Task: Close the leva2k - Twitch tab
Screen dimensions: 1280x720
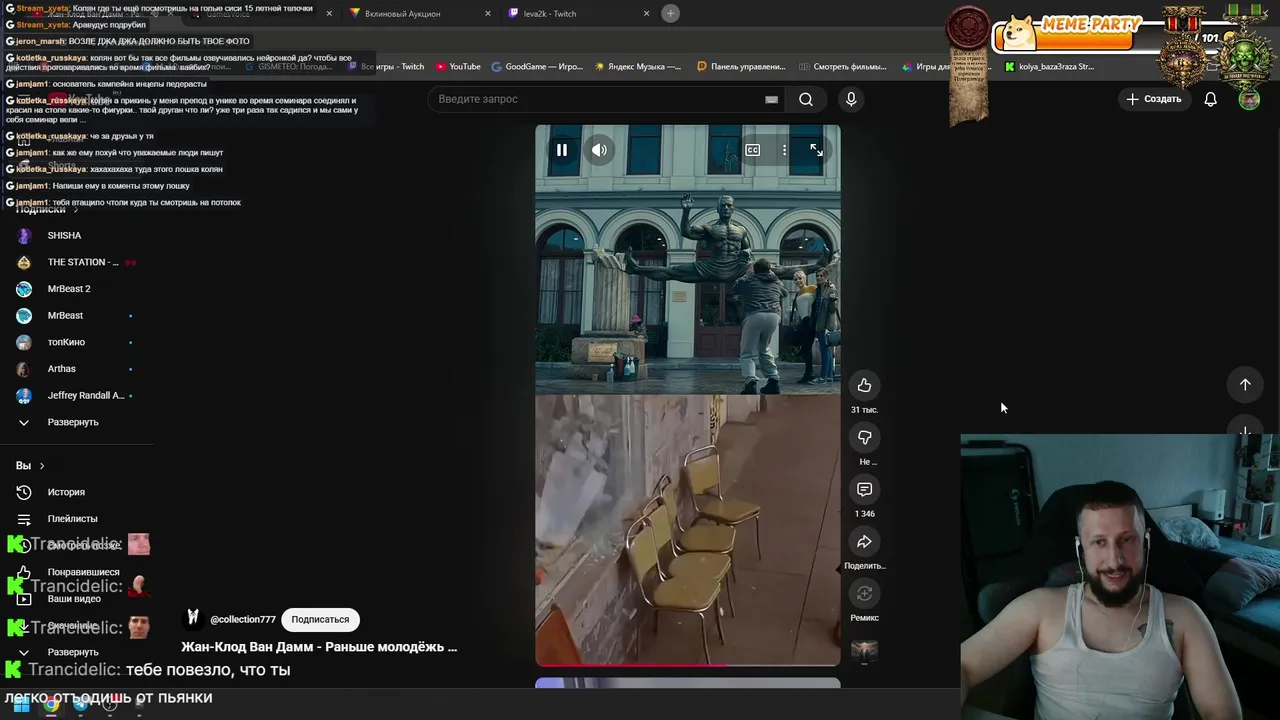Action: (x=646, y=14)
